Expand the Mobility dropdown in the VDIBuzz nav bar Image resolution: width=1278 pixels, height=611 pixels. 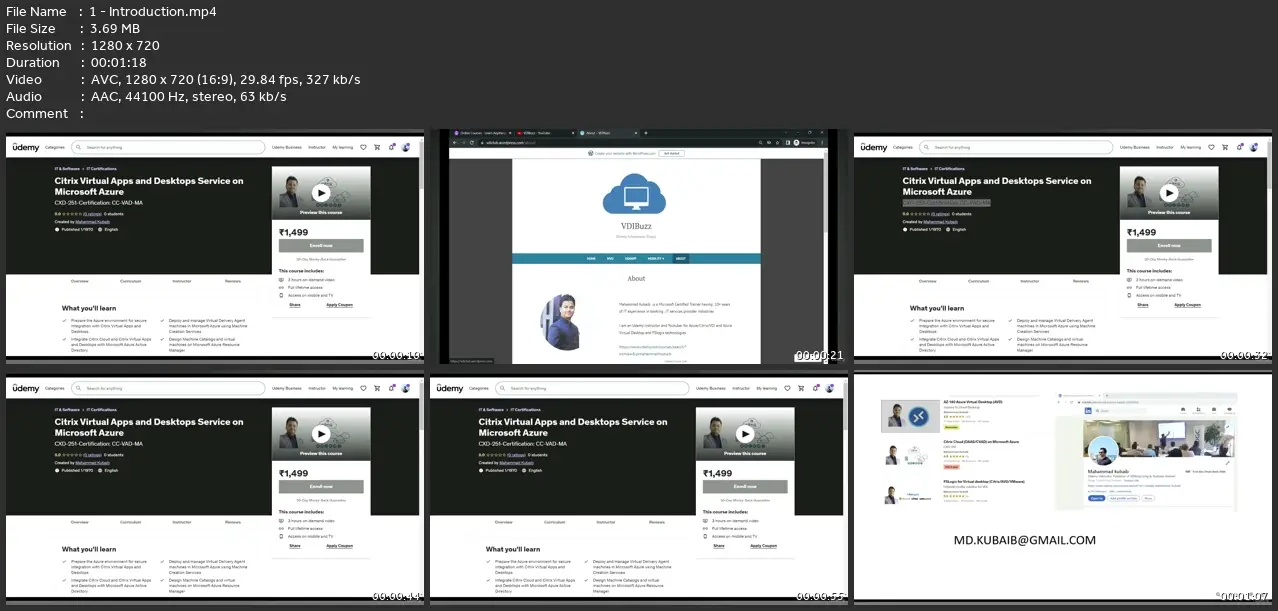(x=657, y=258)
